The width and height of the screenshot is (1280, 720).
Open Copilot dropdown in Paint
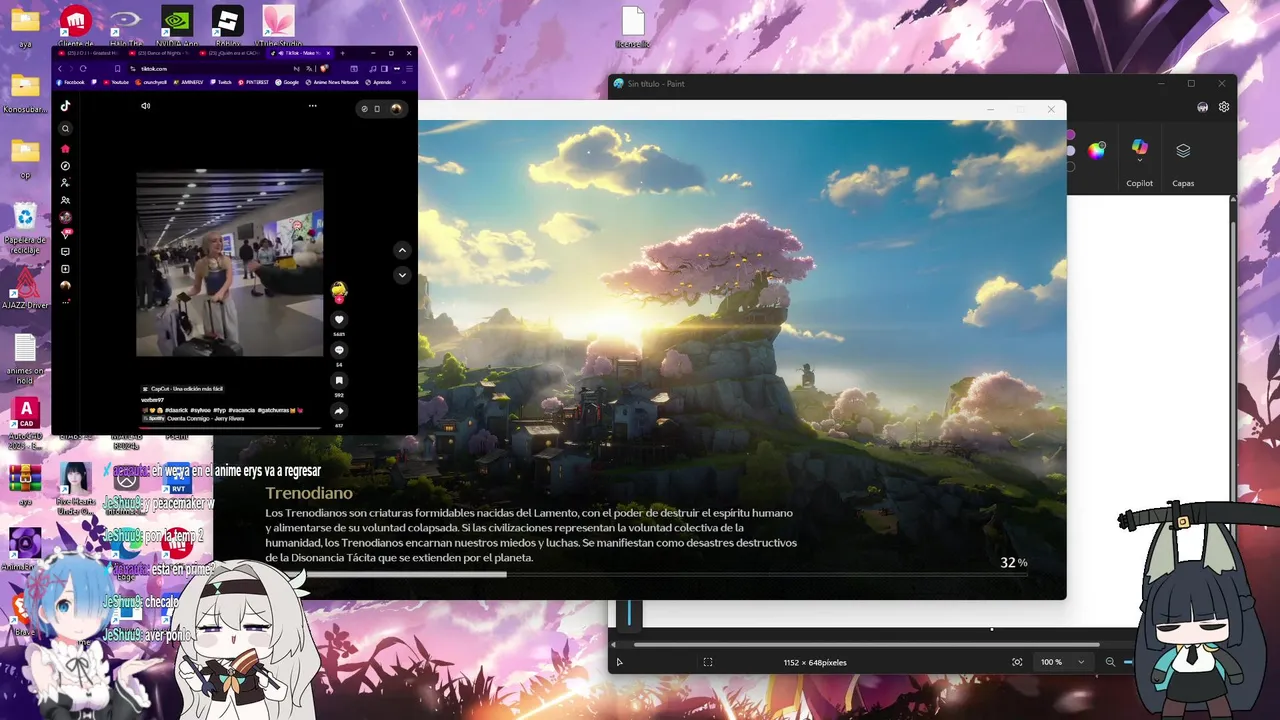(1139, 160)
